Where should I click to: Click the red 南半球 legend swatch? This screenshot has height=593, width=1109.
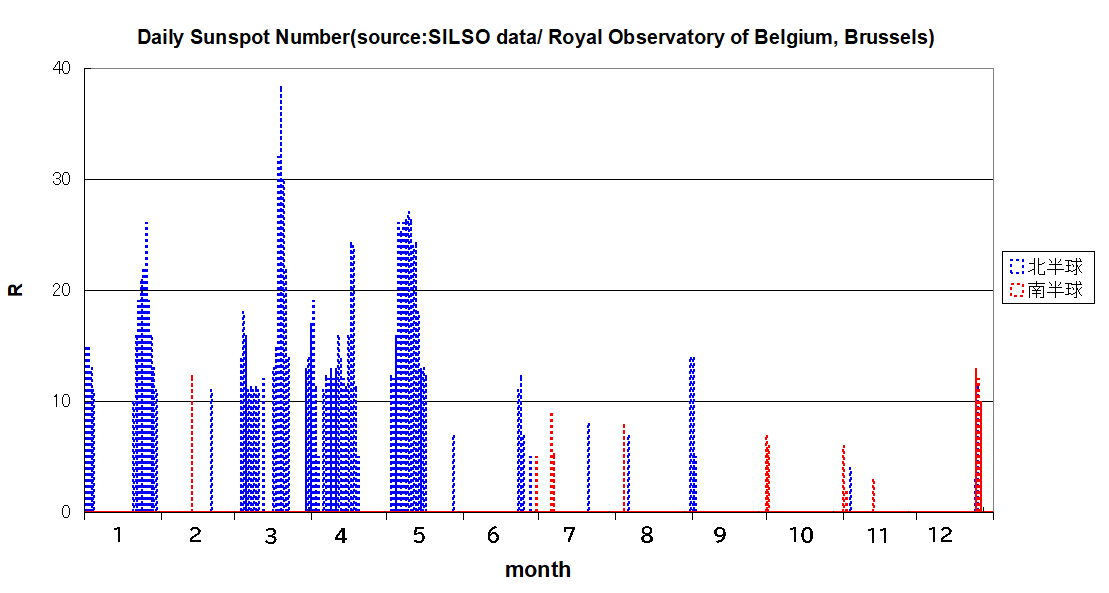1018,290
